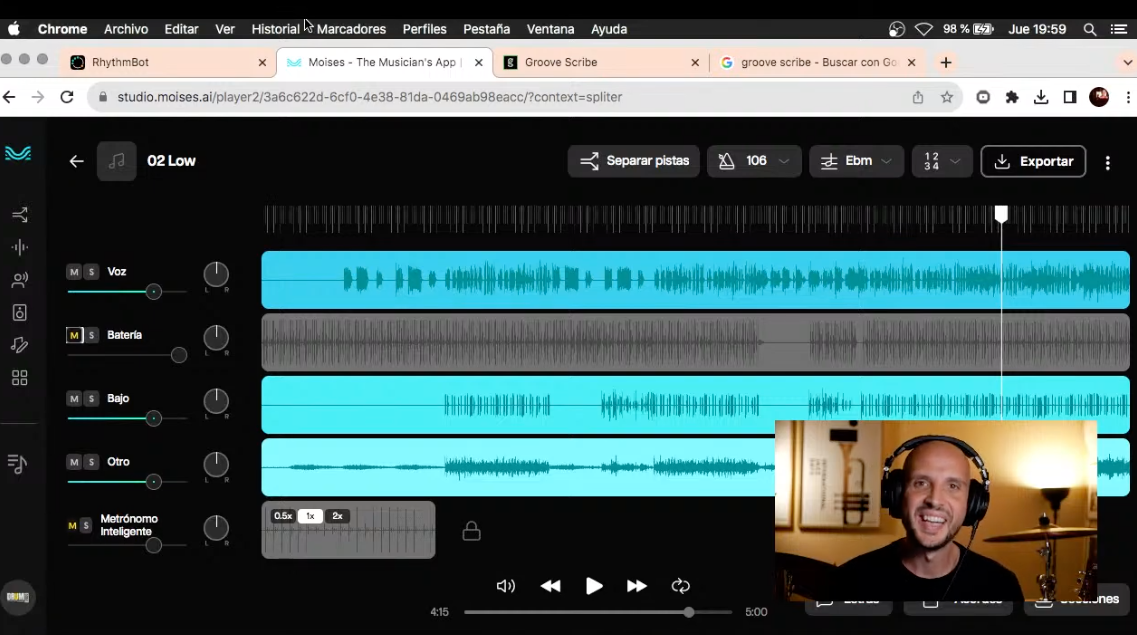
Task: Set metronome to 2x
Action: pos(337,516)
